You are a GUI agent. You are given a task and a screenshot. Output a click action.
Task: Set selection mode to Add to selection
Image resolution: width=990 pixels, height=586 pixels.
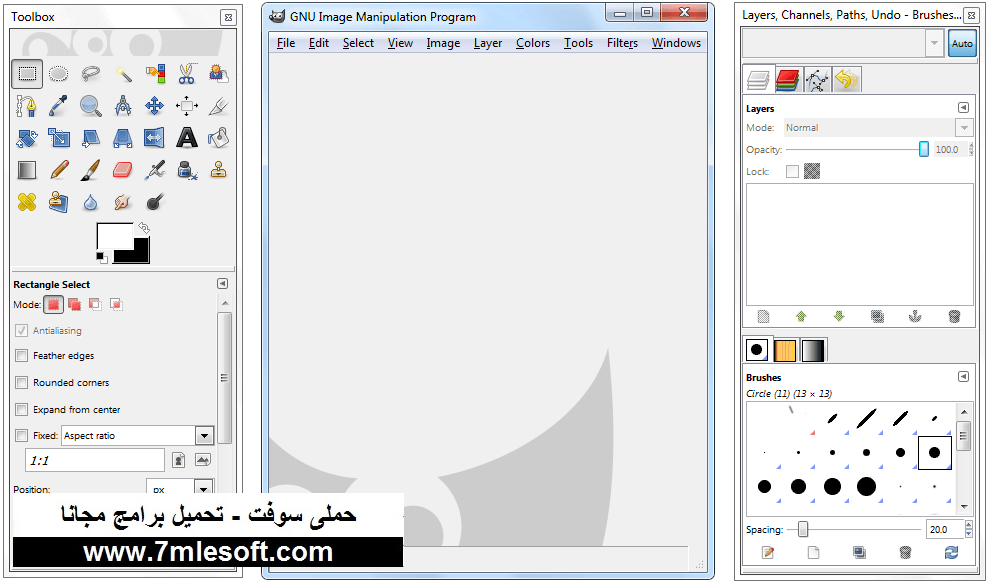(x=75, y=305)
